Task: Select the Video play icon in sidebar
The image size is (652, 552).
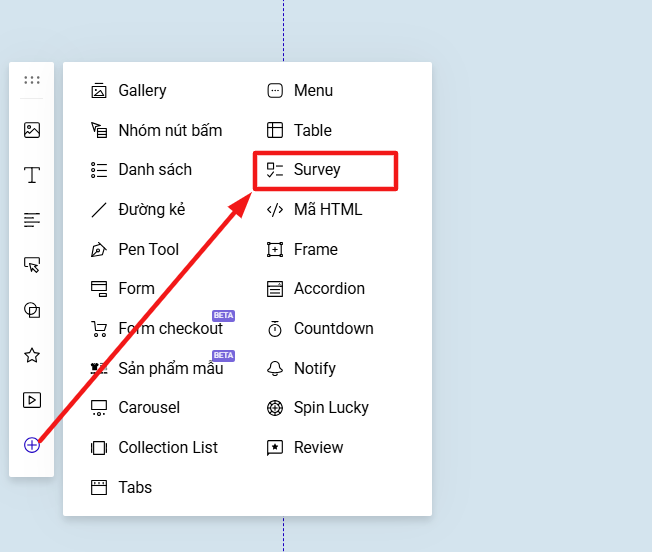Action: point(32,400)
